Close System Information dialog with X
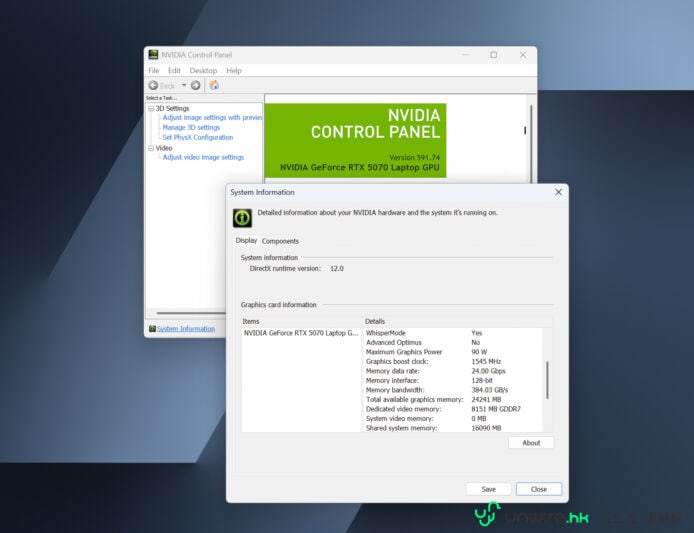This screenshot has width=694, height=533. (559, 192)
